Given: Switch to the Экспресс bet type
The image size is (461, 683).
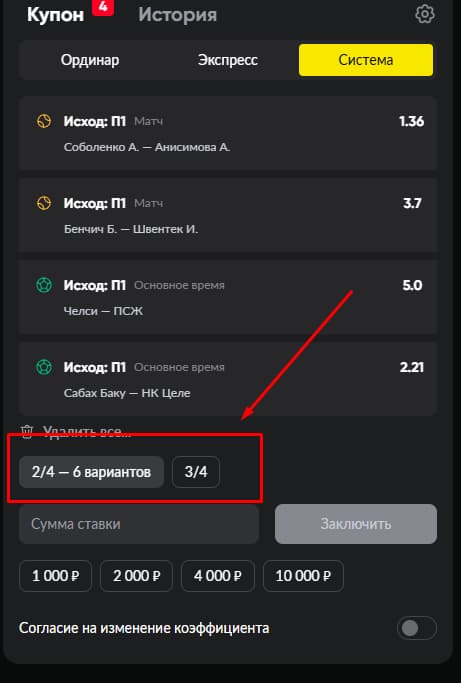Looking at the screenshot, I should click(x=227, y=60).
